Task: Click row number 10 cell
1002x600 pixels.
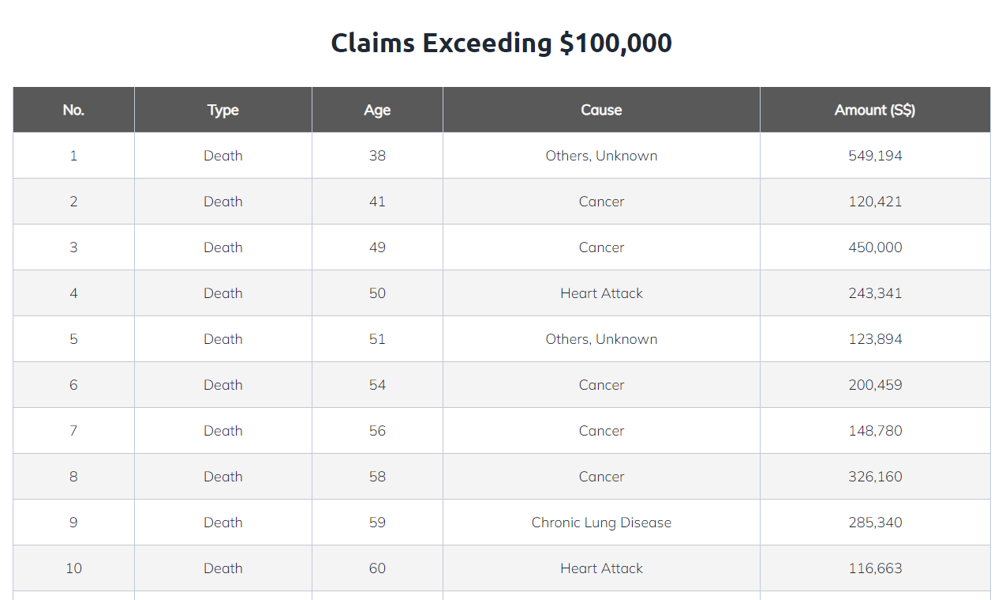Action: [x=73, y=569]
